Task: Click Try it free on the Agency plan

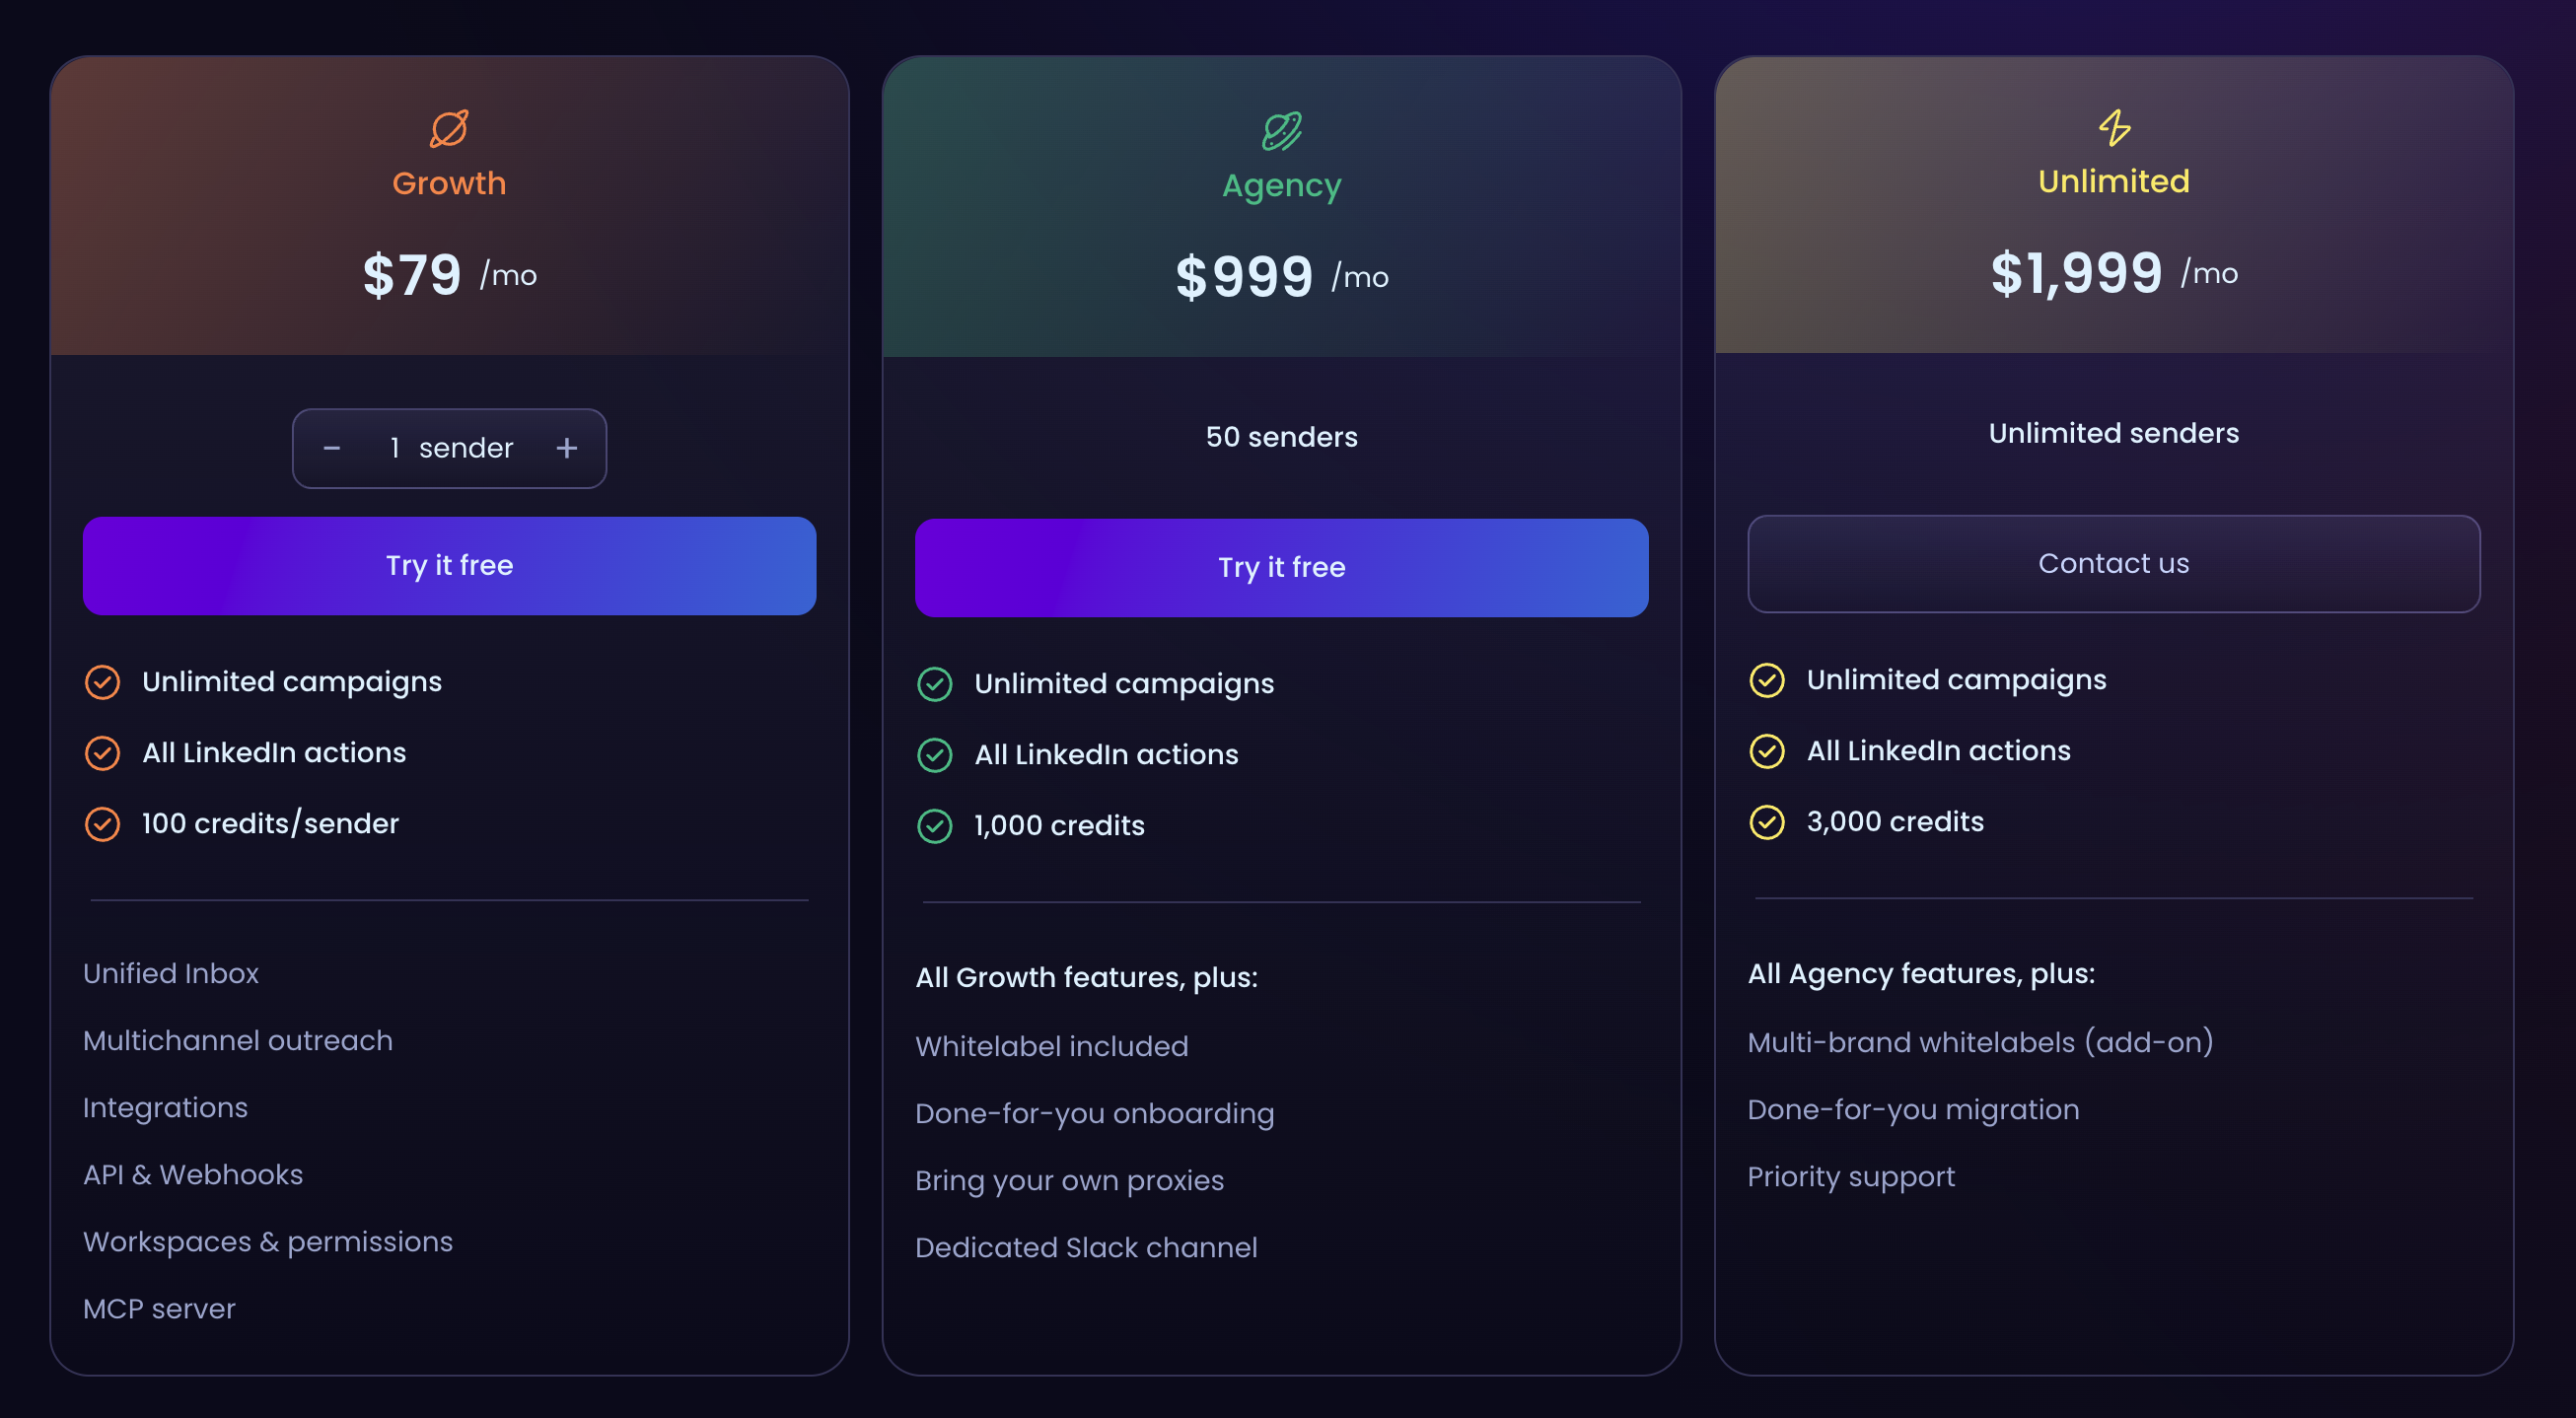Action: pos(1281,567)
